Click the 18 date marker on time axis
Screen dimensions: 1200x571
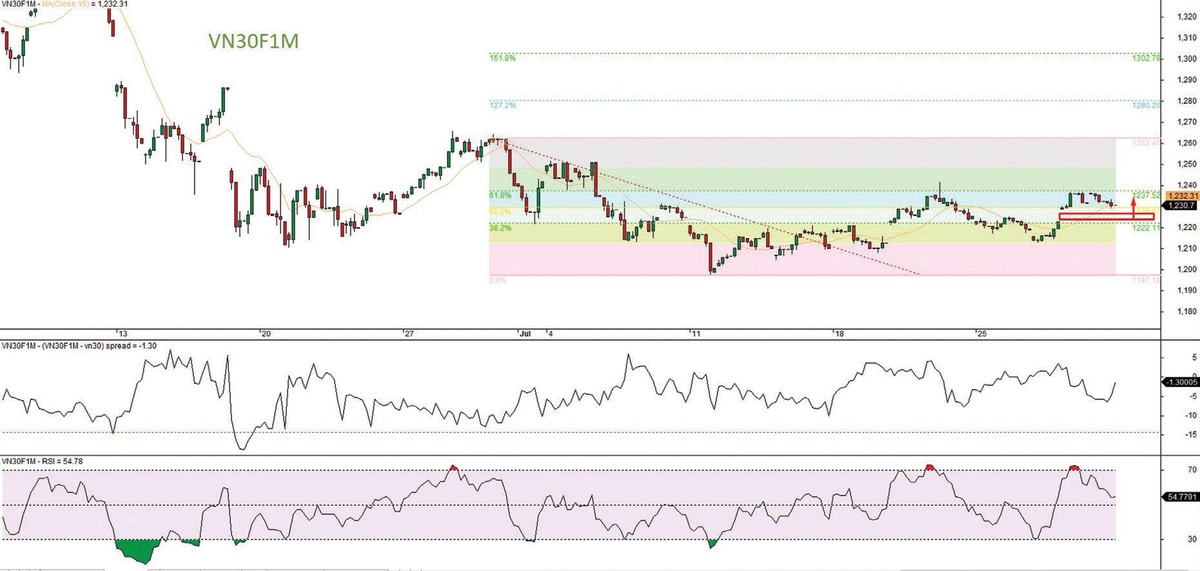point(838,333)
